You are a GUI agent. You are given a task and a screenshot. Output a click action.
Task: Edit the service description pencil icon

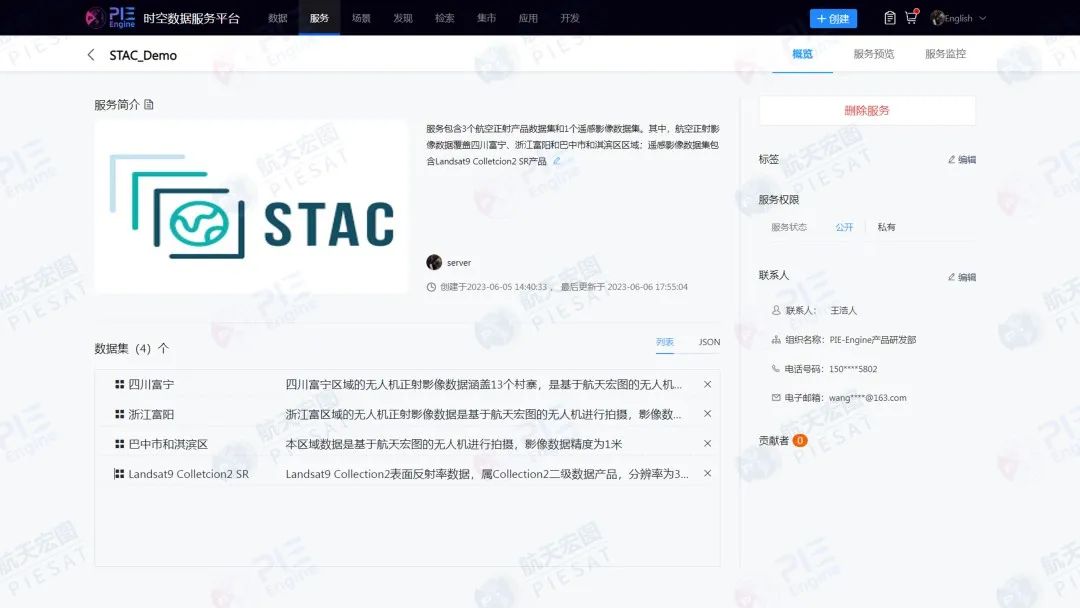click(557, 161)
